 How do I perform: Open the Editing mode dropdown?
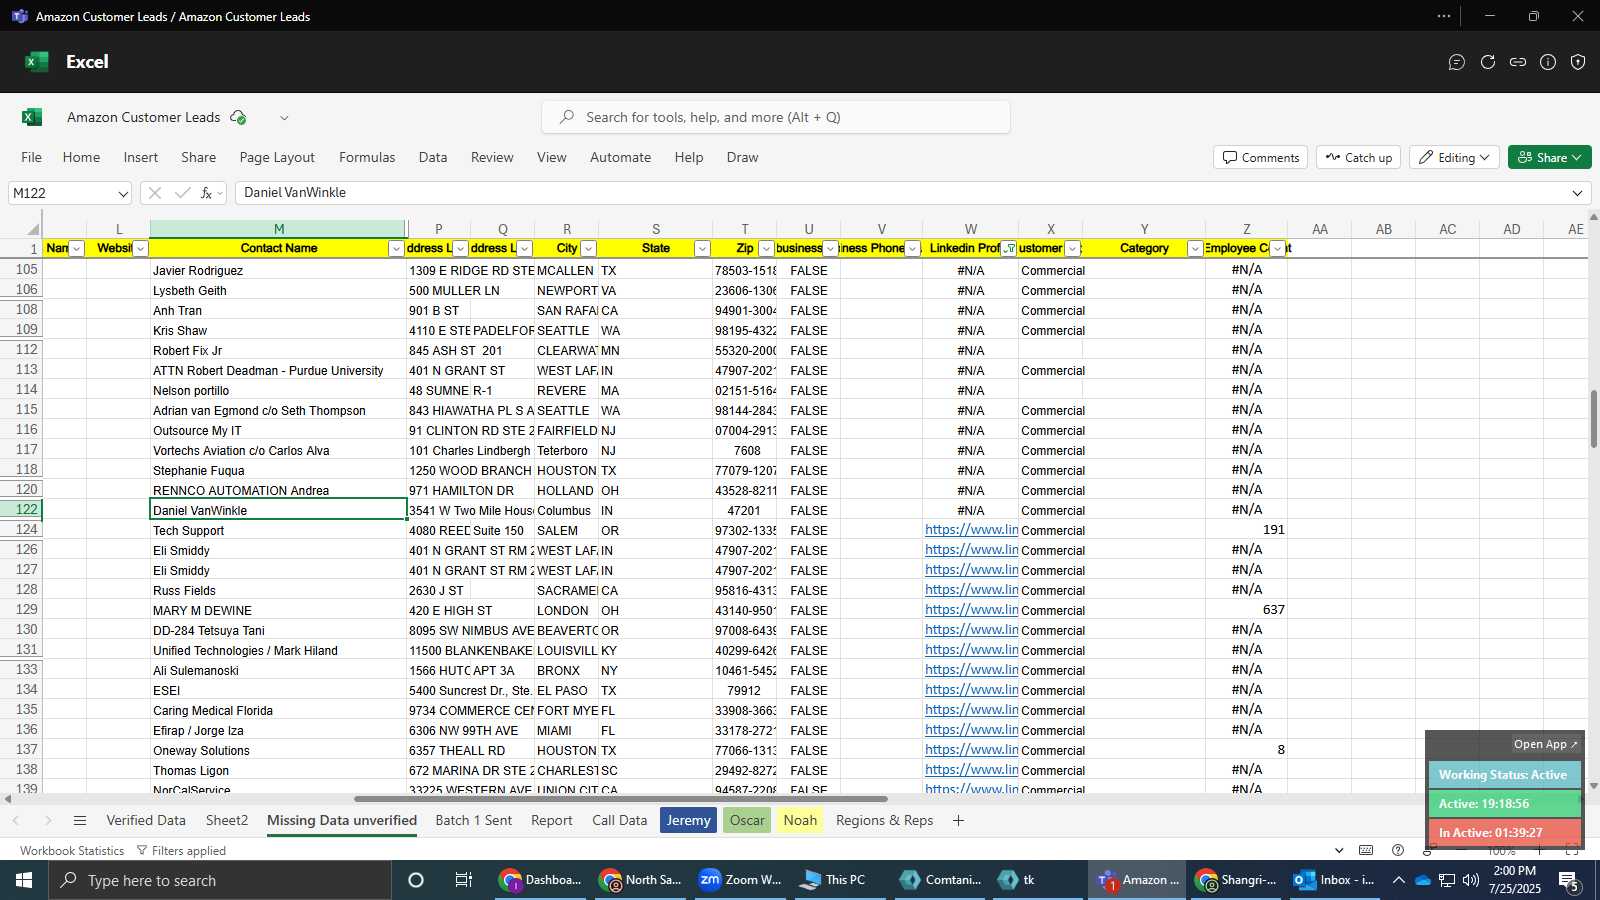(1454, 158)
